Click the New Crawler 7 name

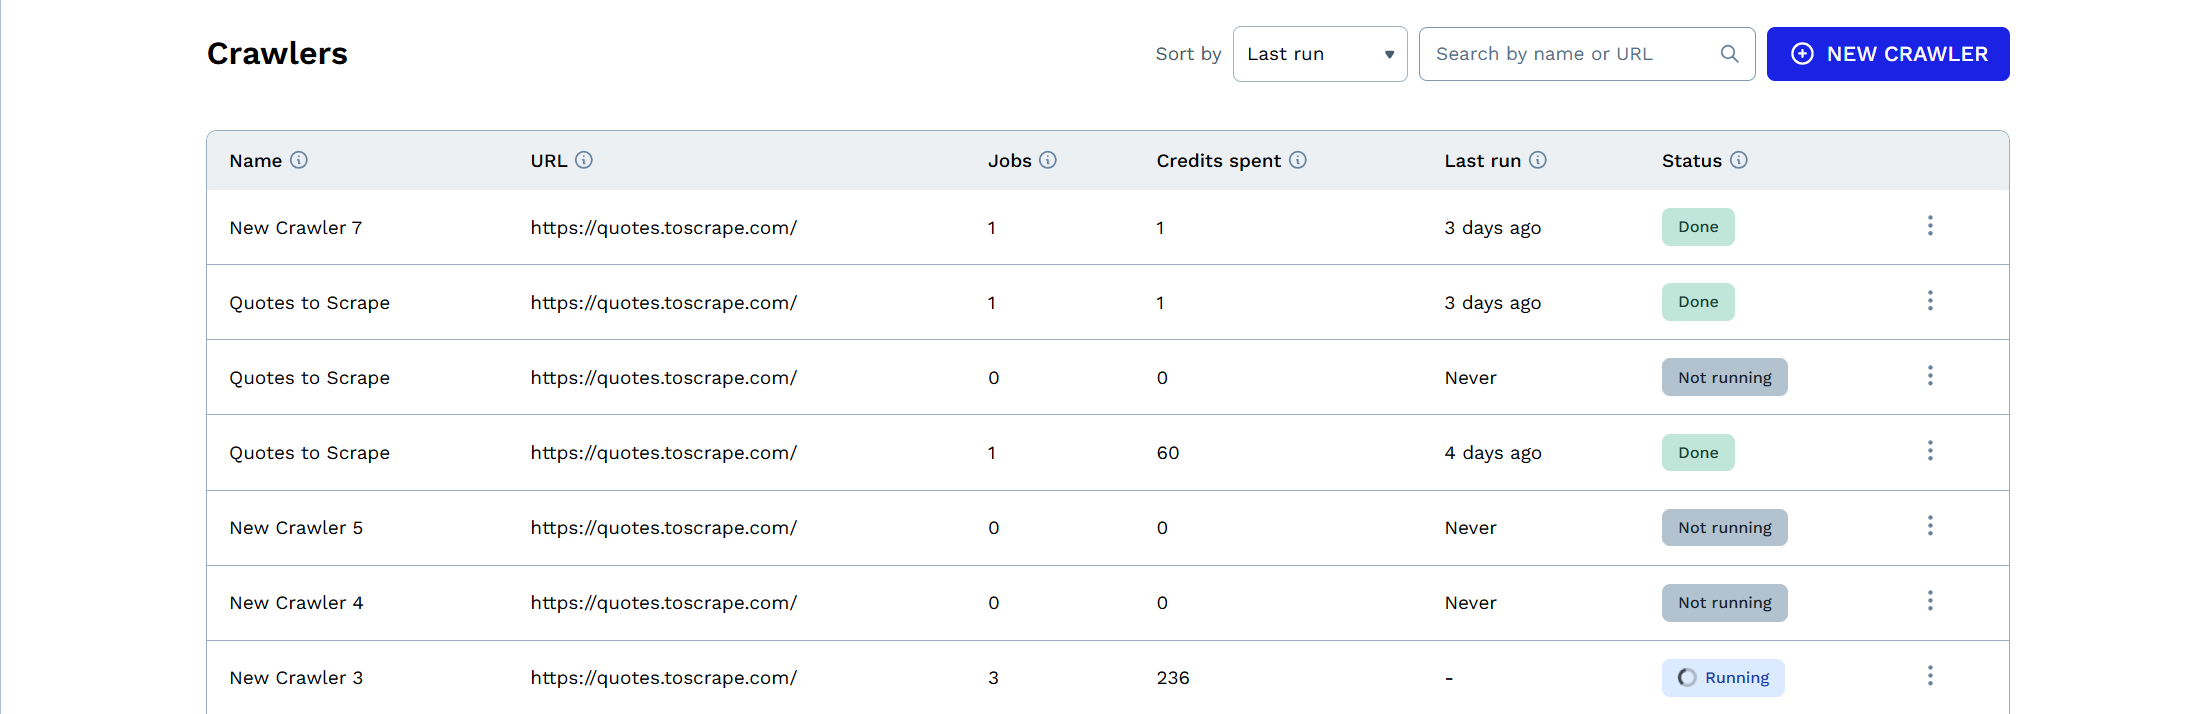(x=296, y=228)
